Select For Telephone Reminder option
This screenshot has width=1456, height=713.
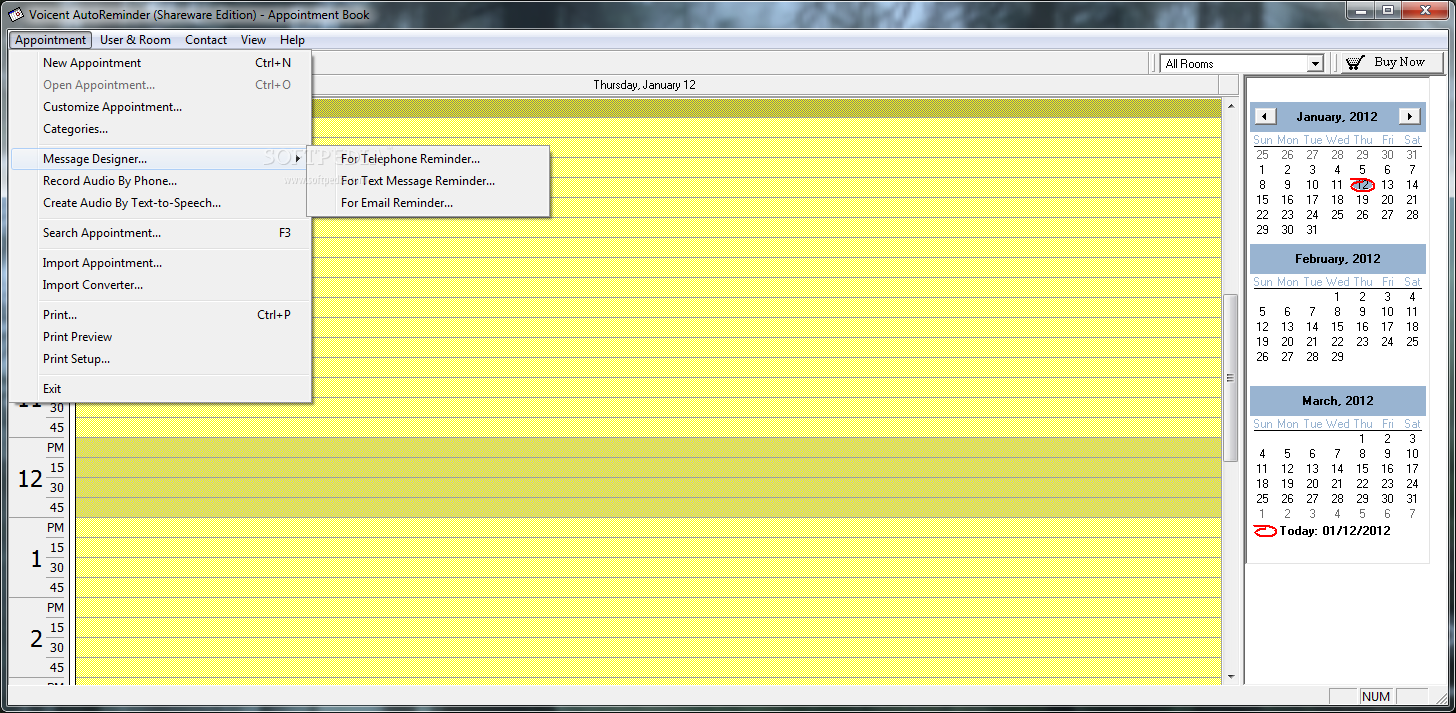pos(428,159)
